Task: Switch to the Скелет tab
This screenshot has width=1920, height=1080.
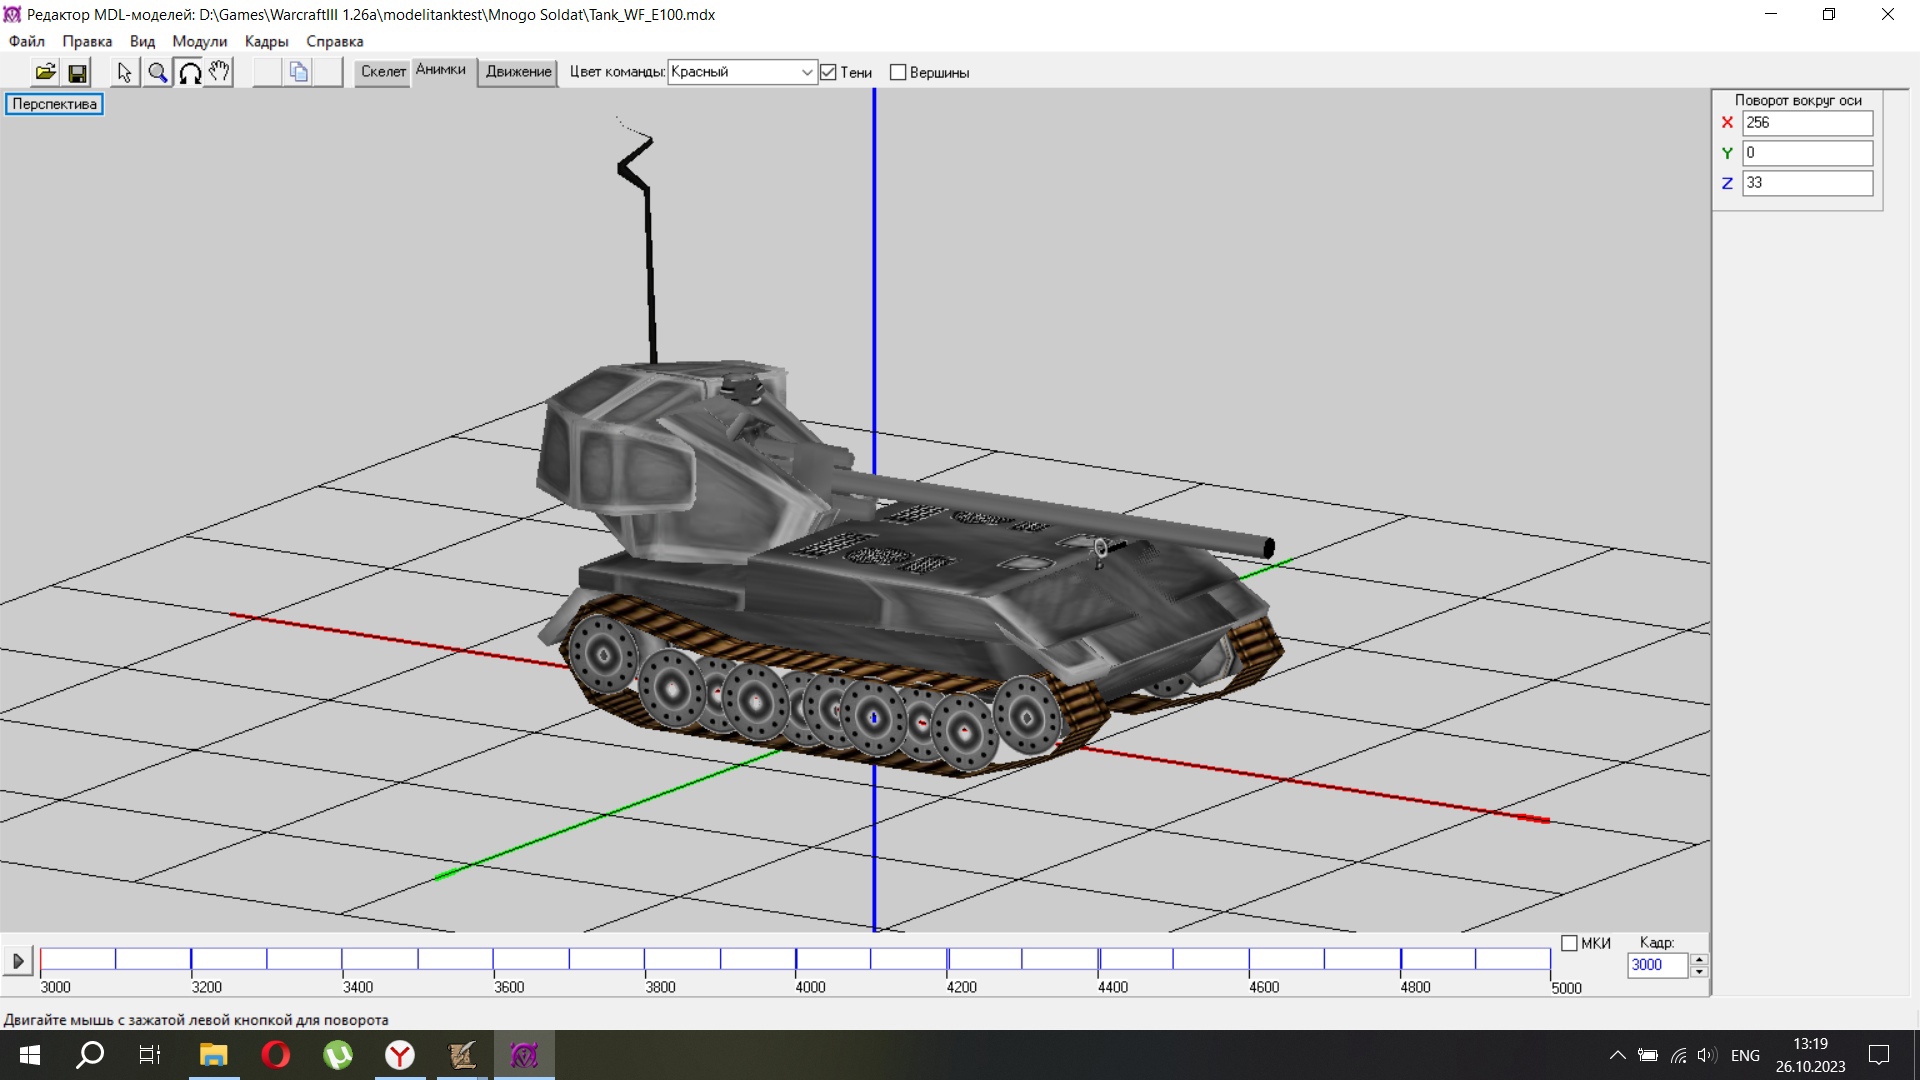Action: [383, 72]
